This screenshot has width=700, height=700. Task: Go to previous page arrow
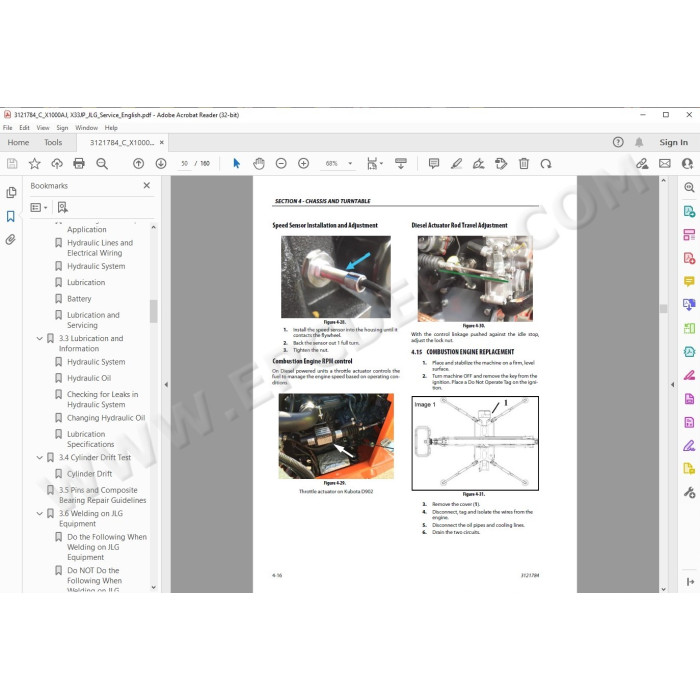(138, 164)
